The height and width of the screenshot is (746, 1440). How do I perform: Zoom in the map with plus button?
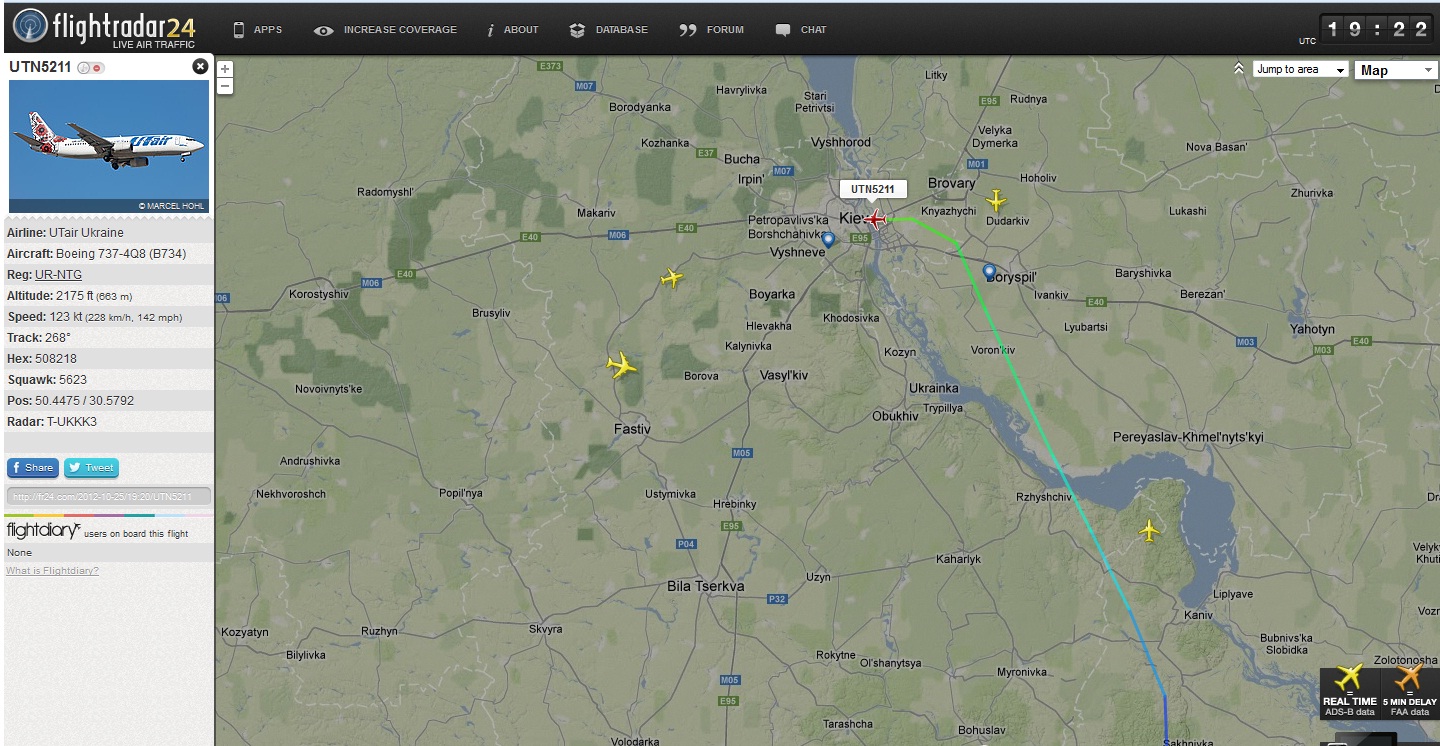[225, 69]
